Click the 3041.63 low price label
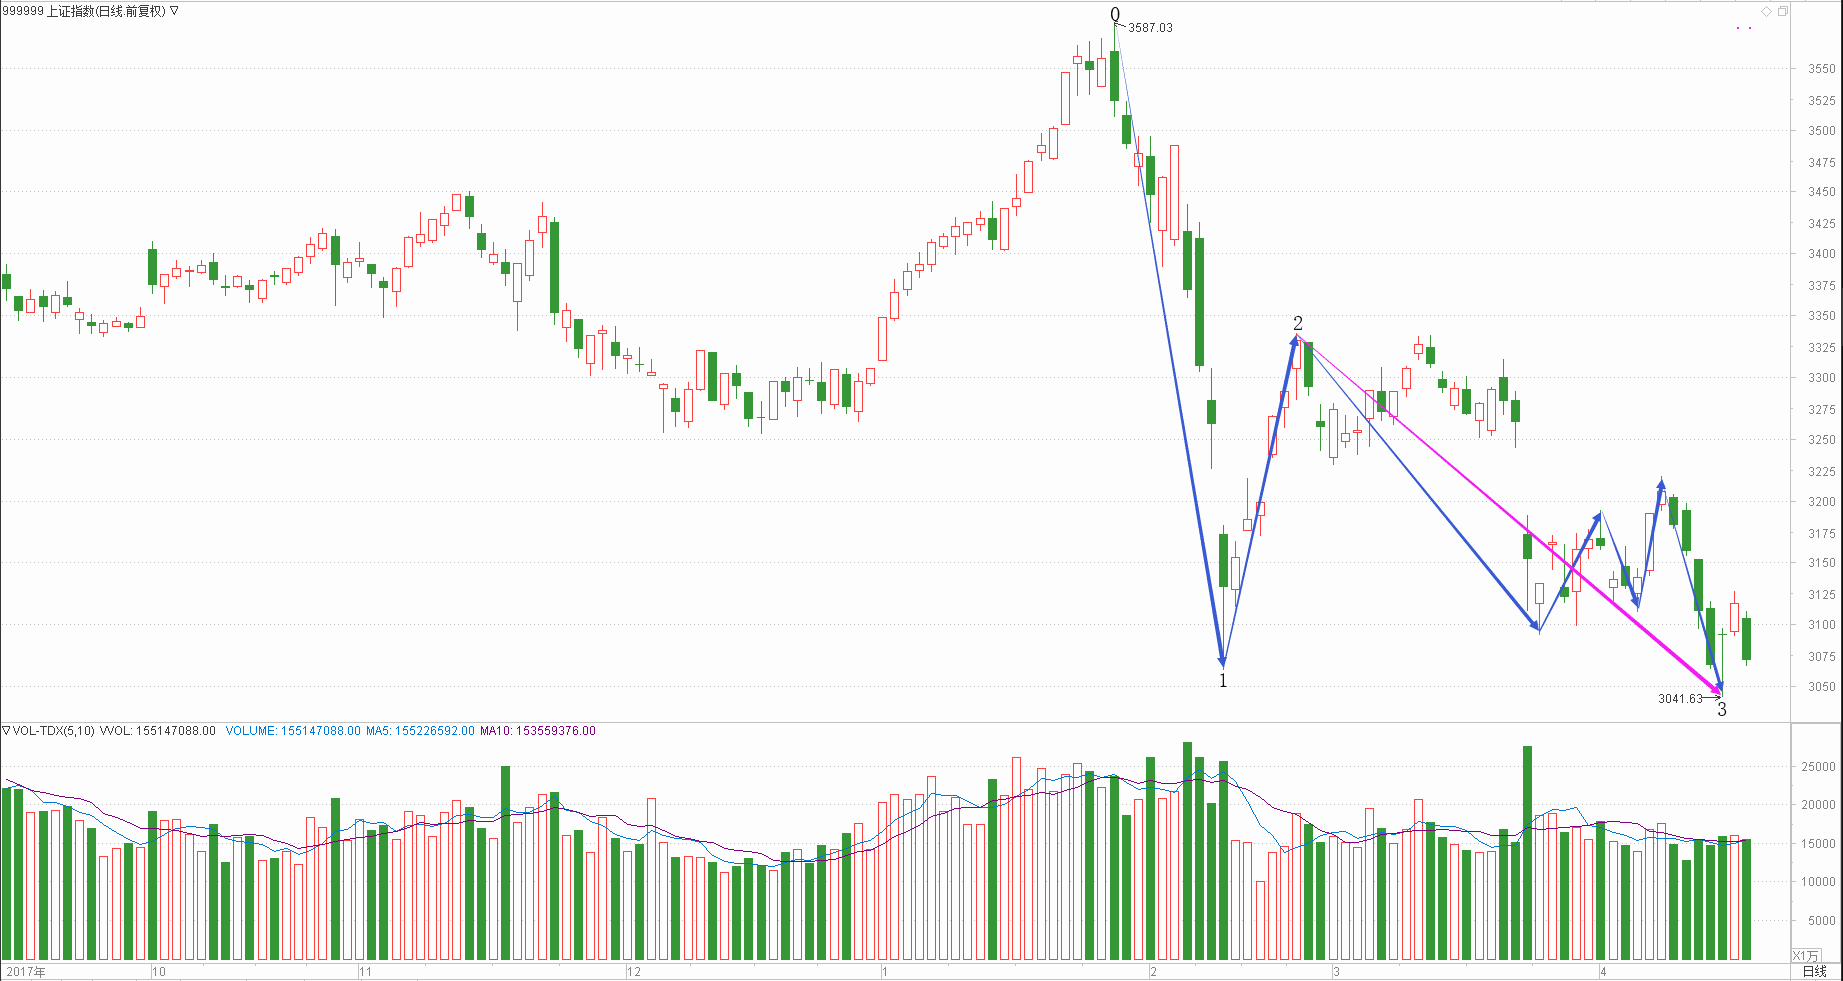The width and height of the screenshot is (1843, 981). [x=1679, y=699]
